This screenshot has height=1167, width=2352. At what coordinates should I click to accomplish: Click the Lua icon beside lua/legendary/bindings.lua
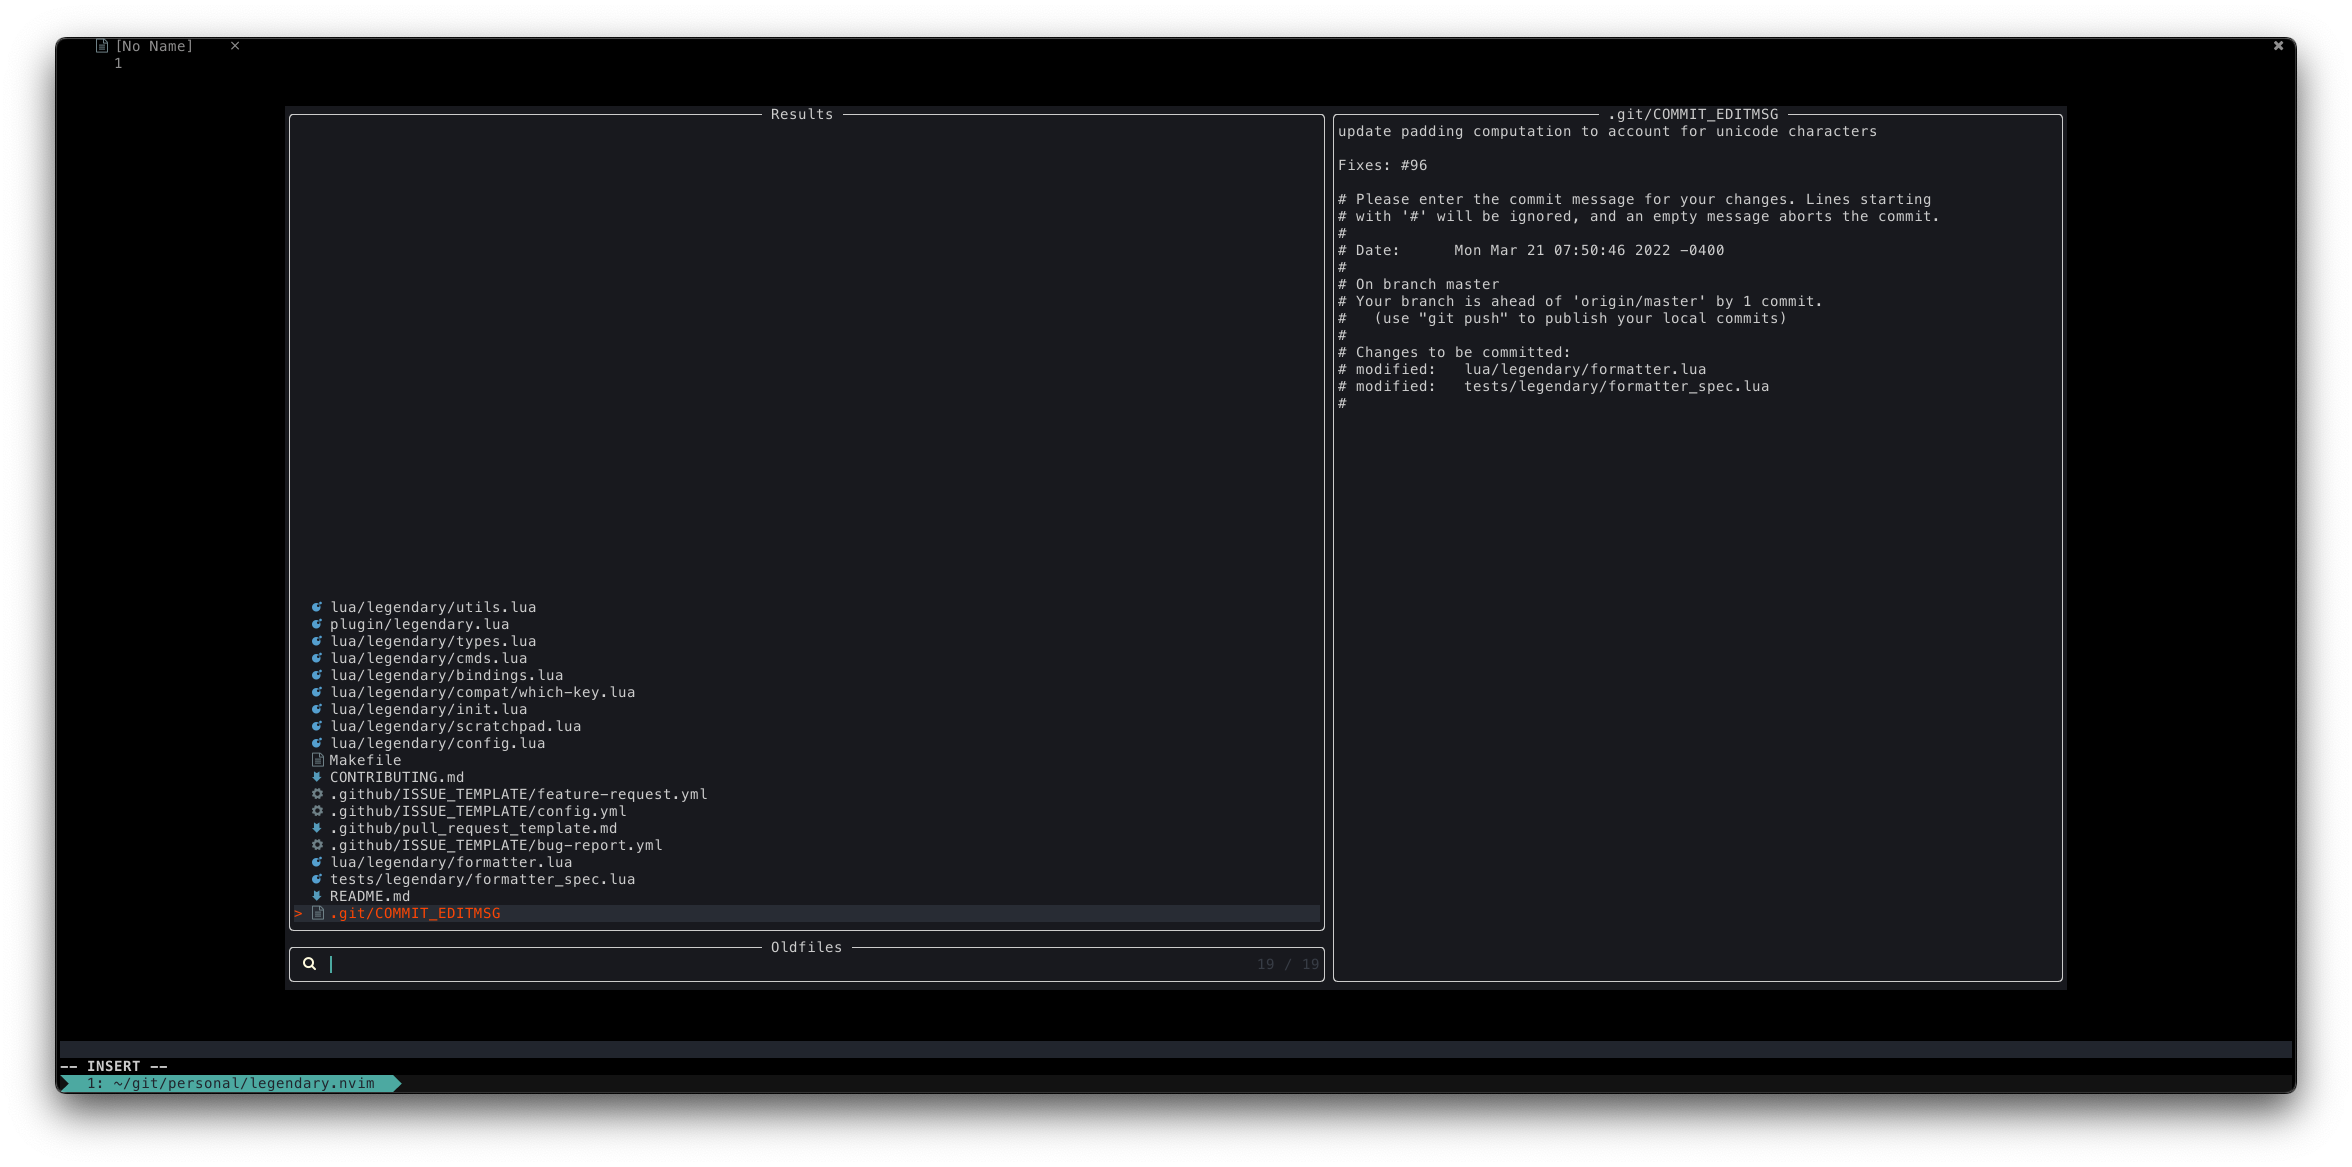click(316, 675)
